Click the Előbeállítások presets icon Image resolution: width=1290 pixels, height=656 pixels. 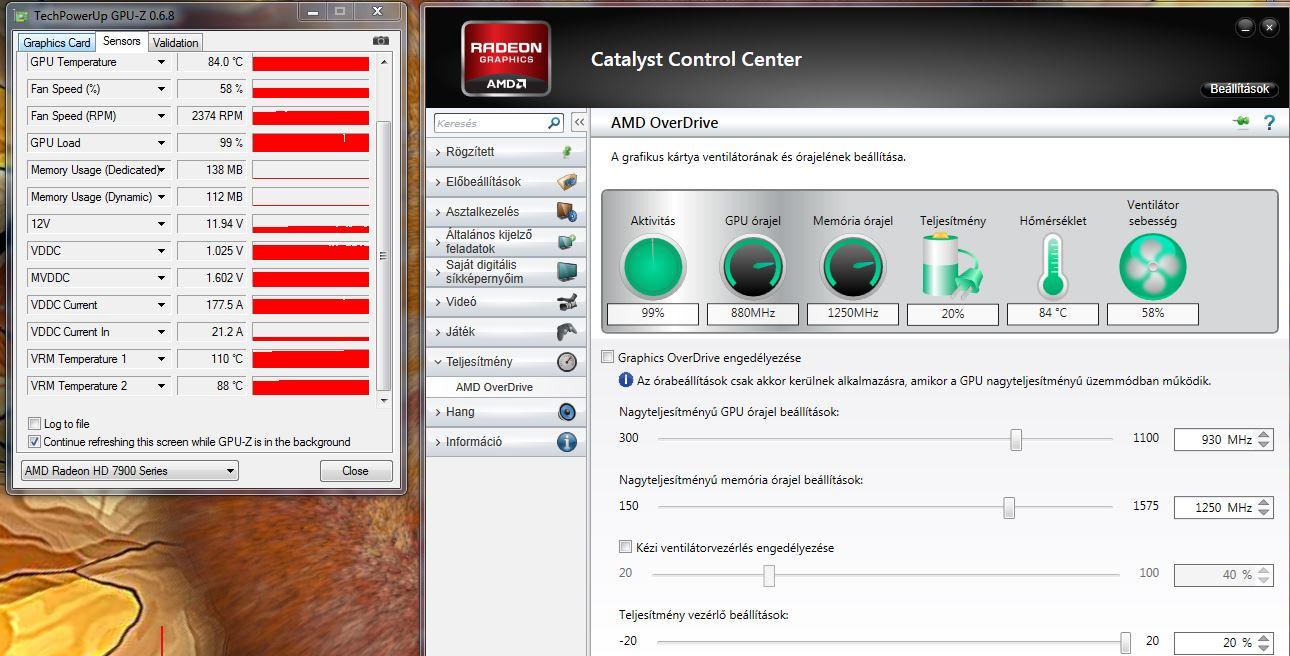click(567, 182)
